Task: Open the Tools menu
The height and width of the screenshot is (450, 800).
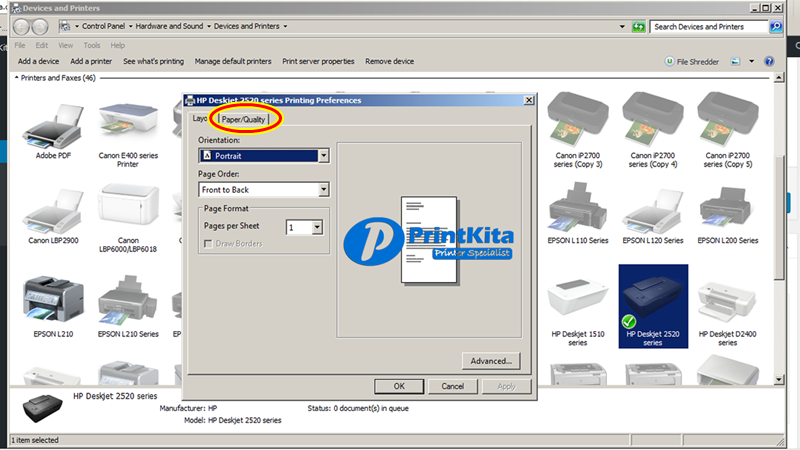Action: [92, 45]
